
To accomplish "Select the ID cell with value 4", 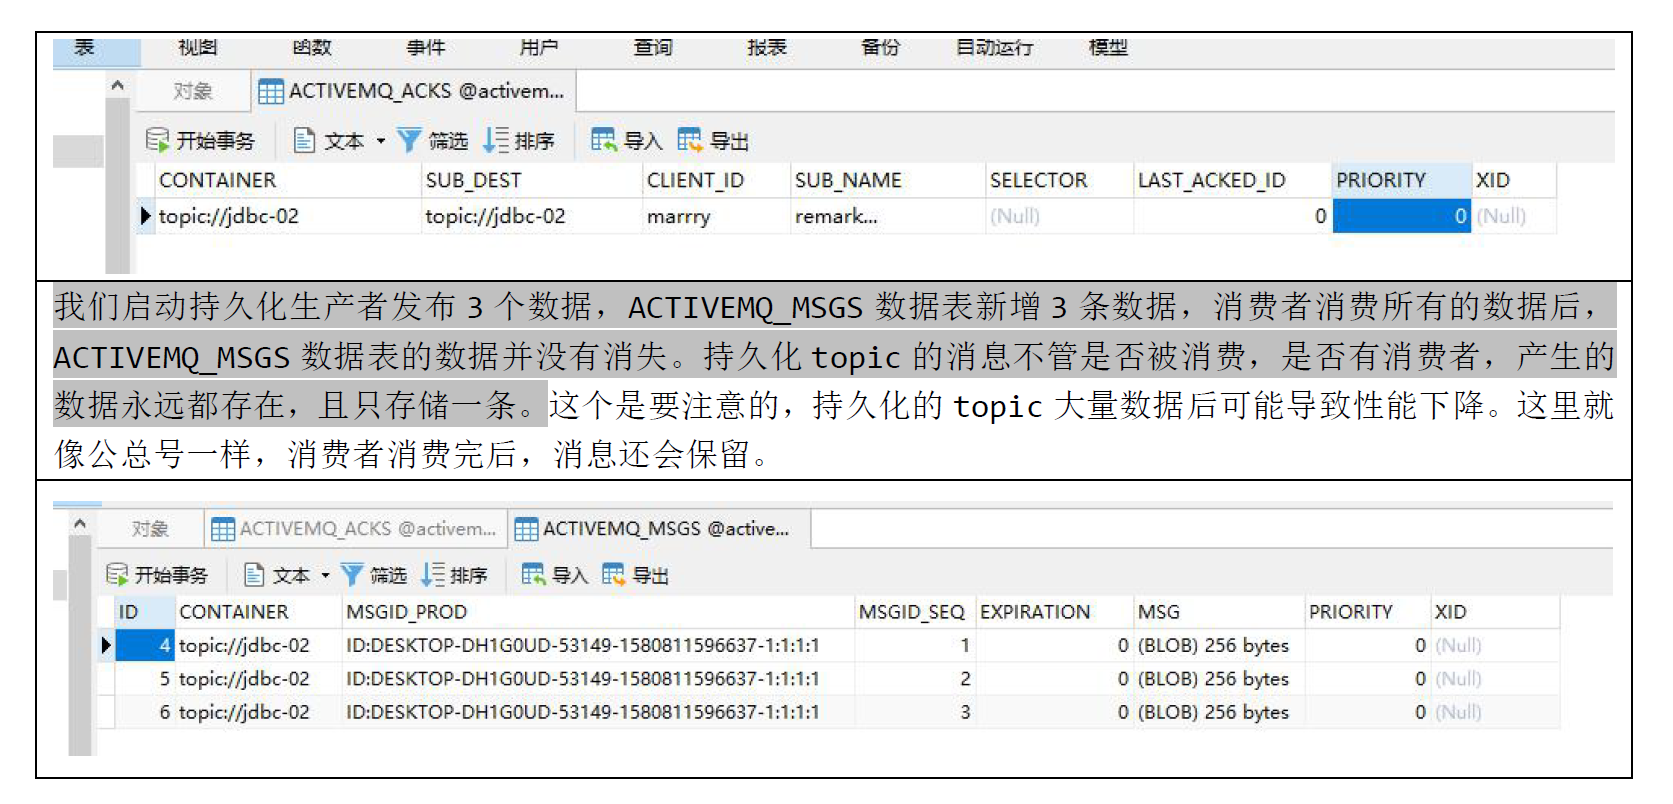I will [x=145, y=645].
